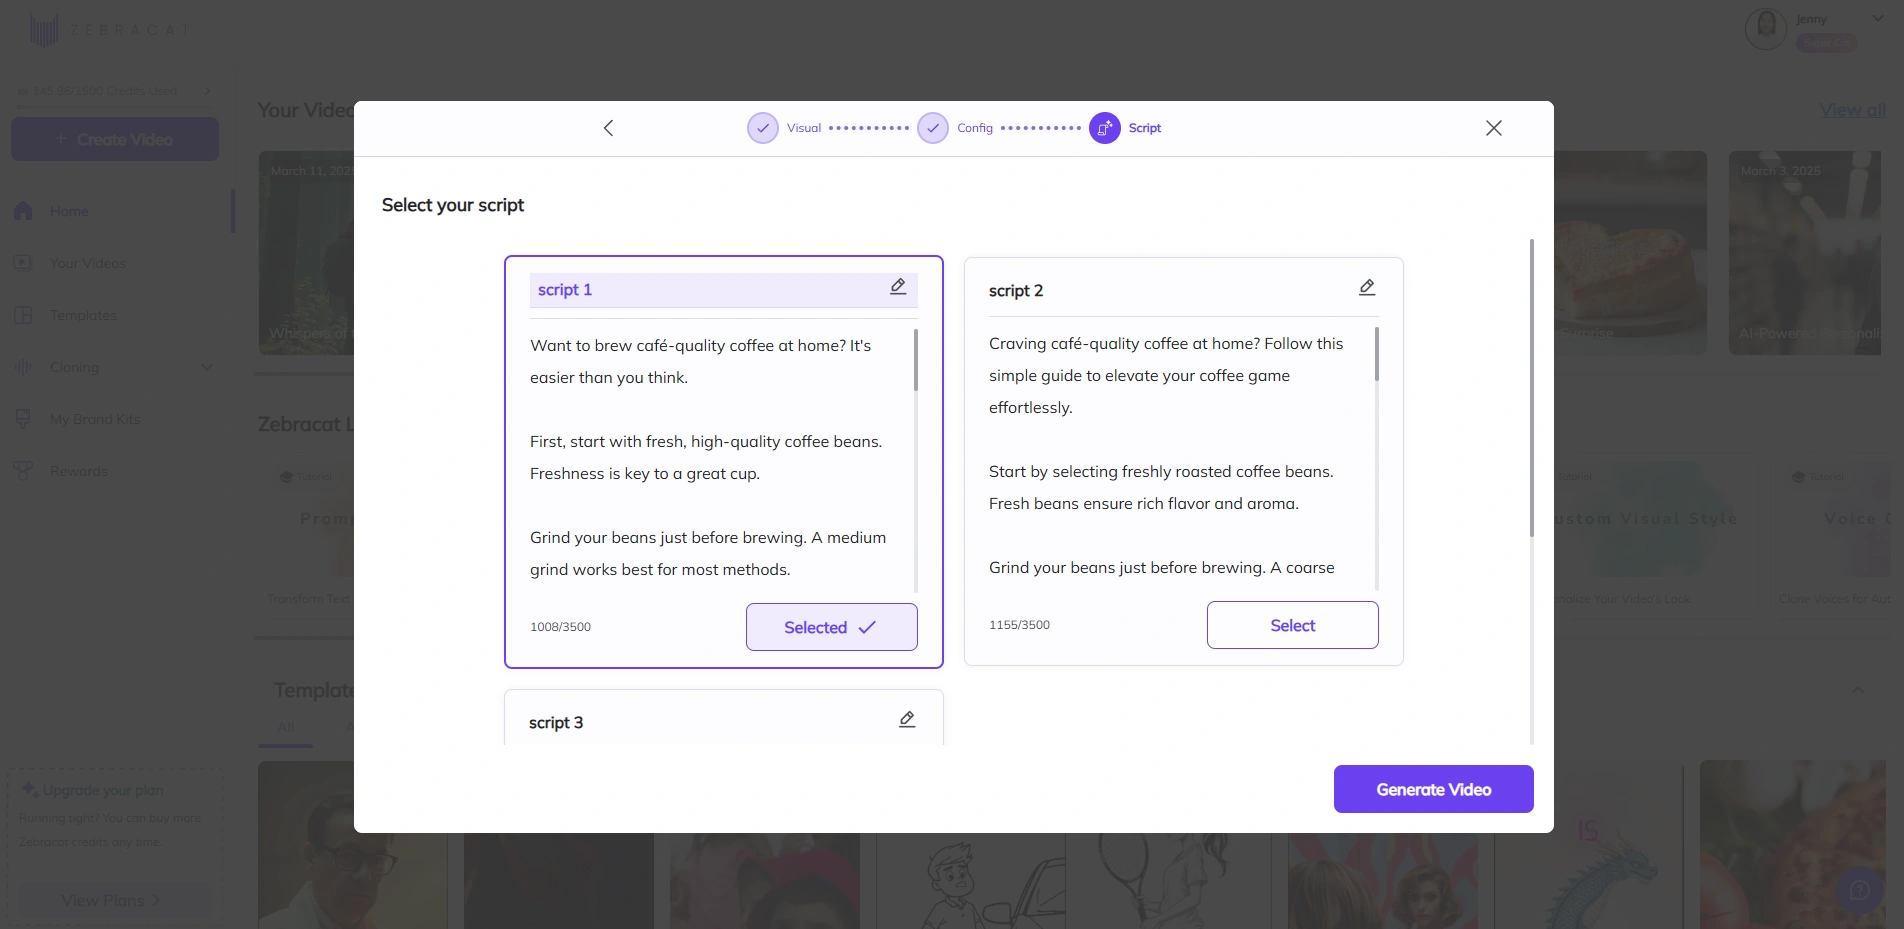
Task: Click the dialog's main vertical scrollbar
Action: point(1531,388)
